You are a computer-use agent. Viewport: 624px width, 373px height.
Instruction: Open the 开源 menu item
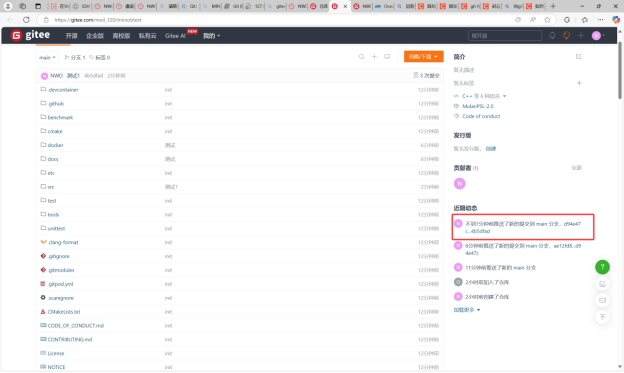(x=72, y=35)
